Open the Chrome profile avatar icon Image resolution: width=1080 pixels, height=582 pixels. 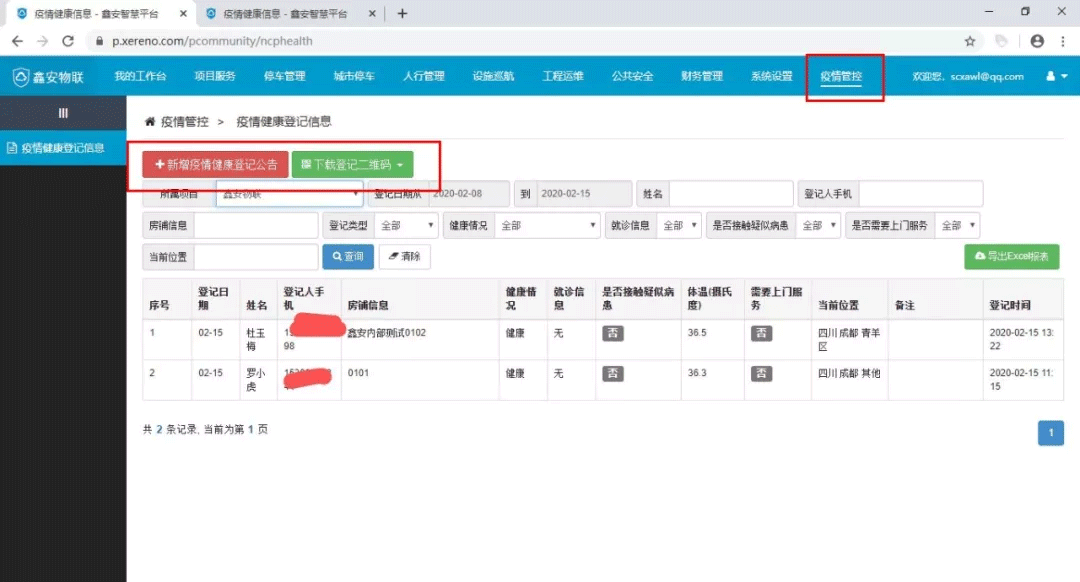(1037, 41)
